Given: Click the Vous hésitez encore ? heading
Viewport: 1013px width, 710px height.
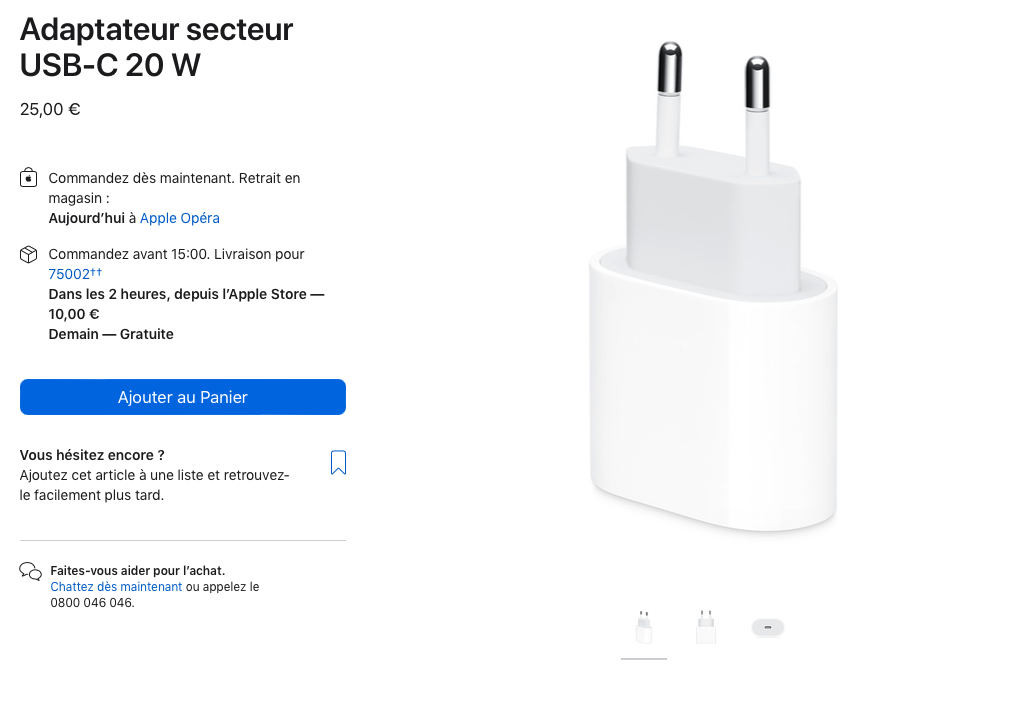Looking at the screenshot, I should pos(92,455).
